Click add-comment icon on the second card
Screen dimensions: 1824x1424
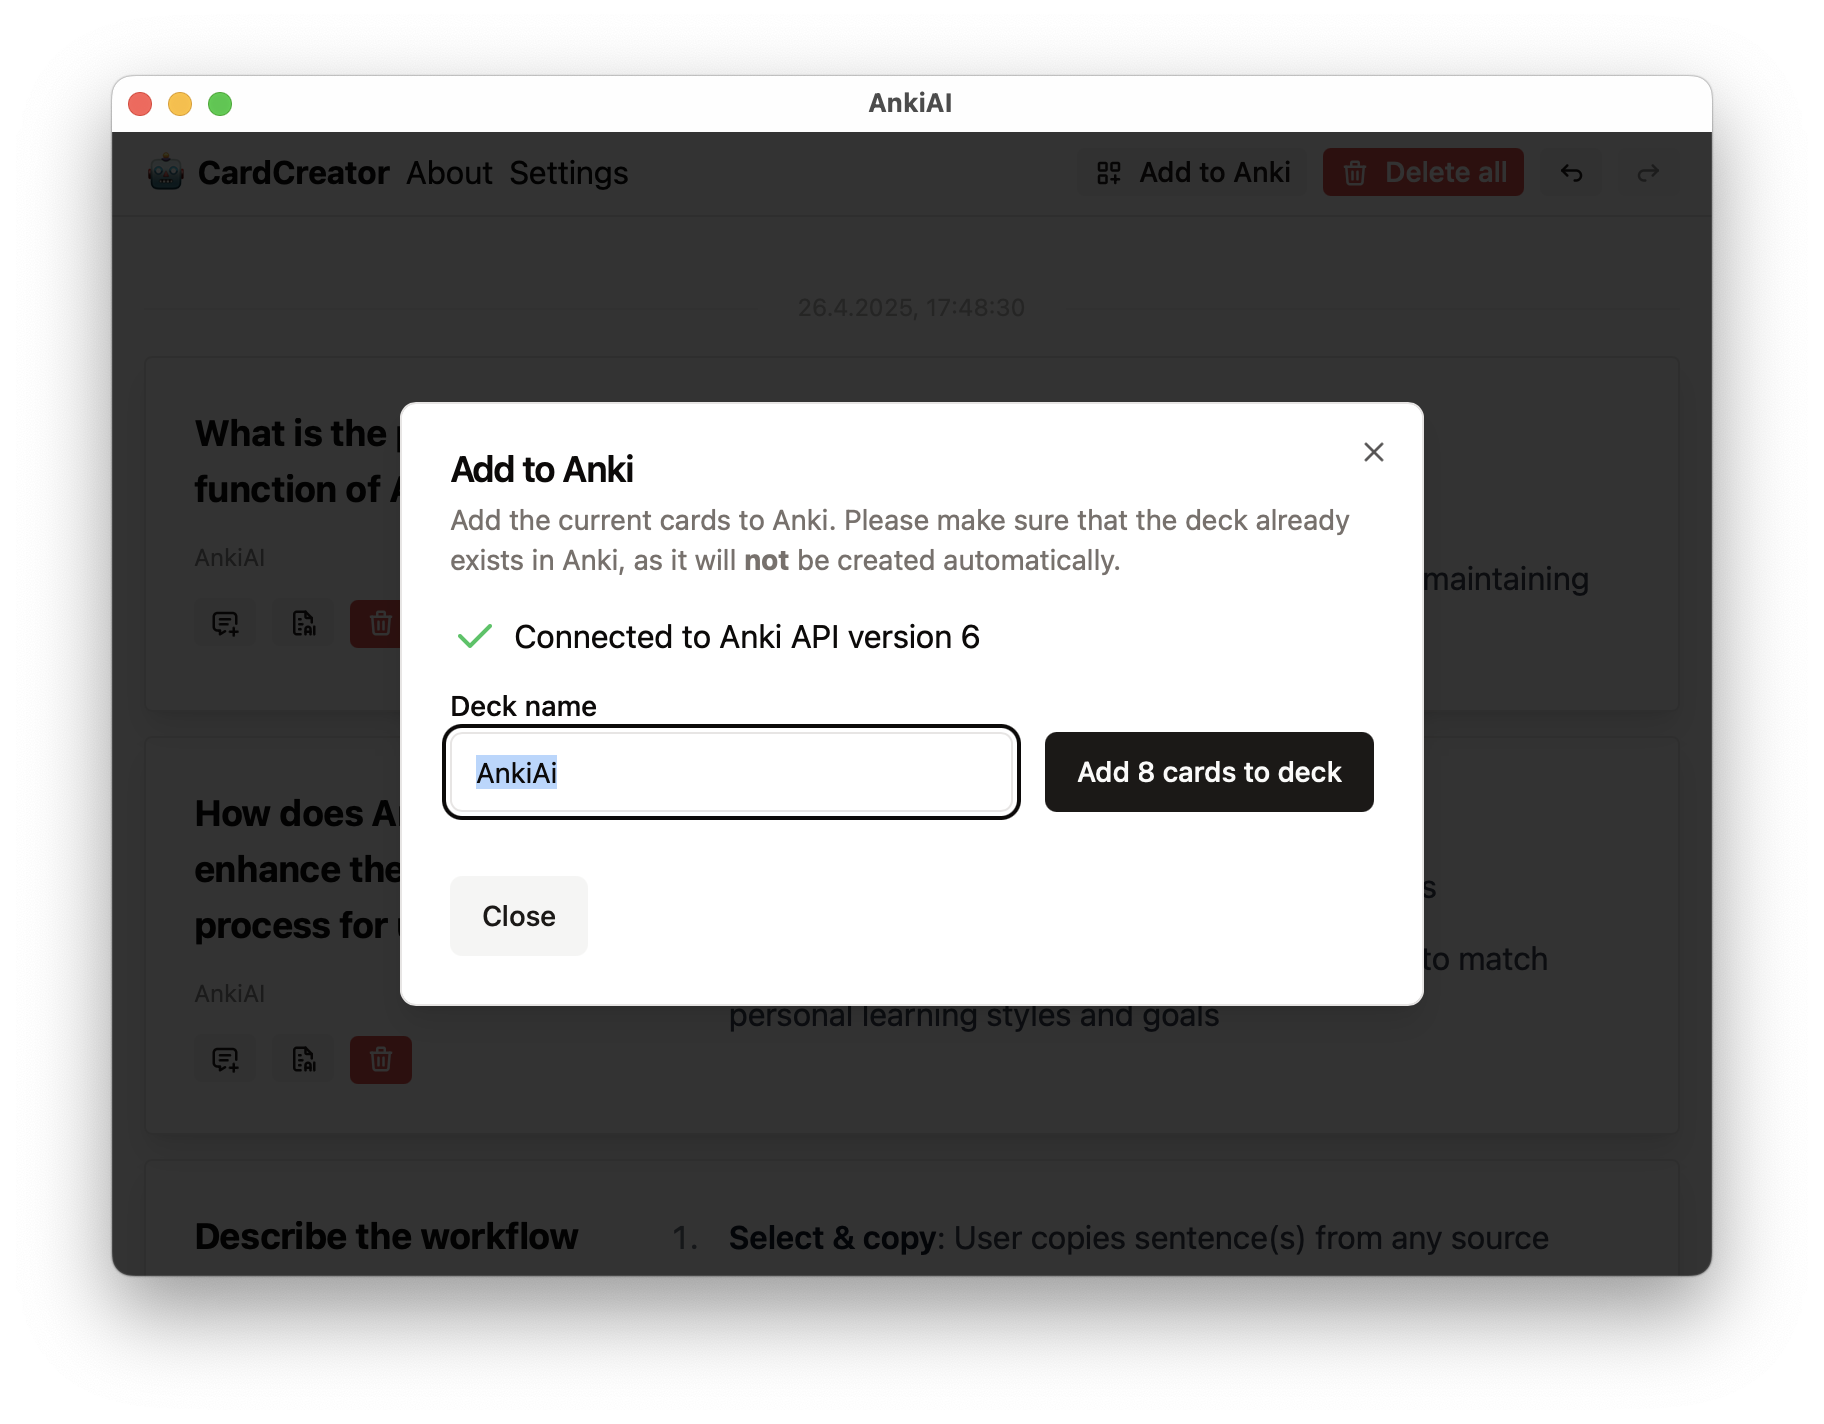point(225,1060)
